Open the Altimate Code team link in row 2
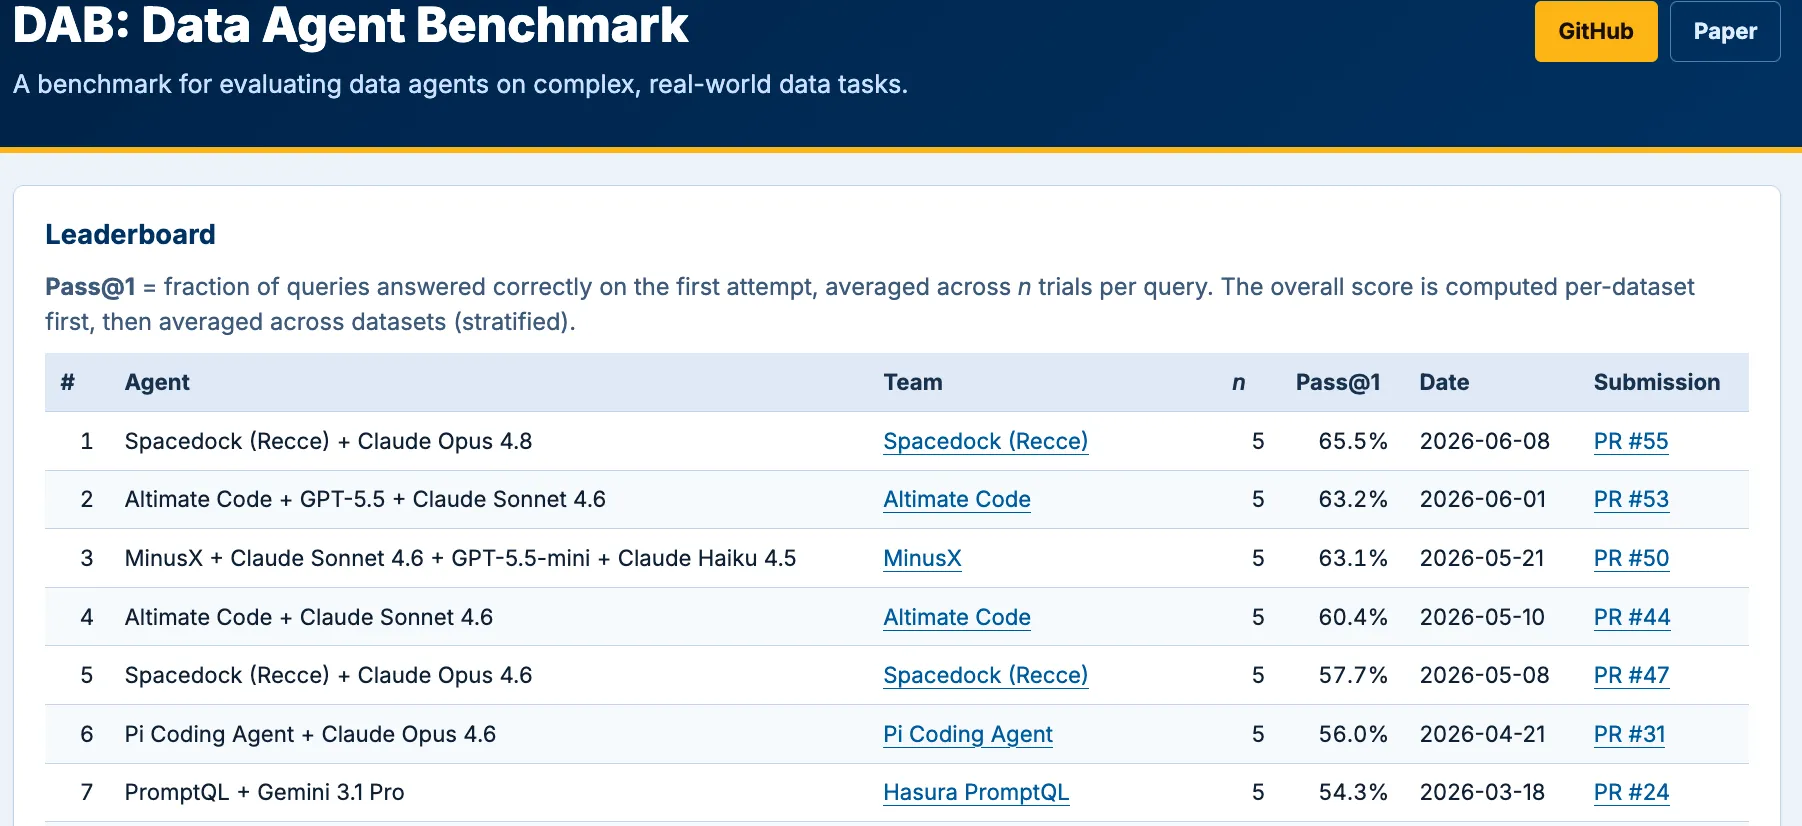The width and height of the screenshot is (1802, 826). coord(957,499)
